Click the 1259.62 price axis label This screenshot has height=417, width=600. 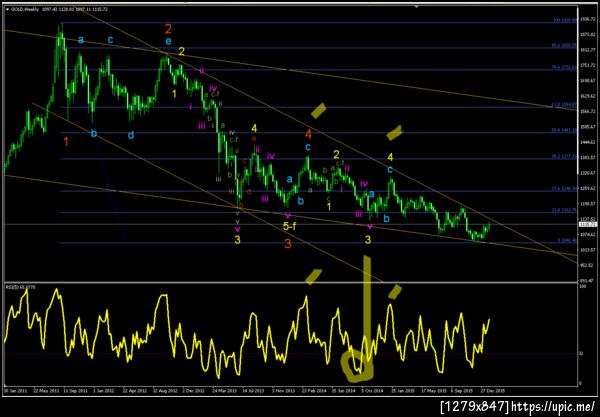coord(587,188)
